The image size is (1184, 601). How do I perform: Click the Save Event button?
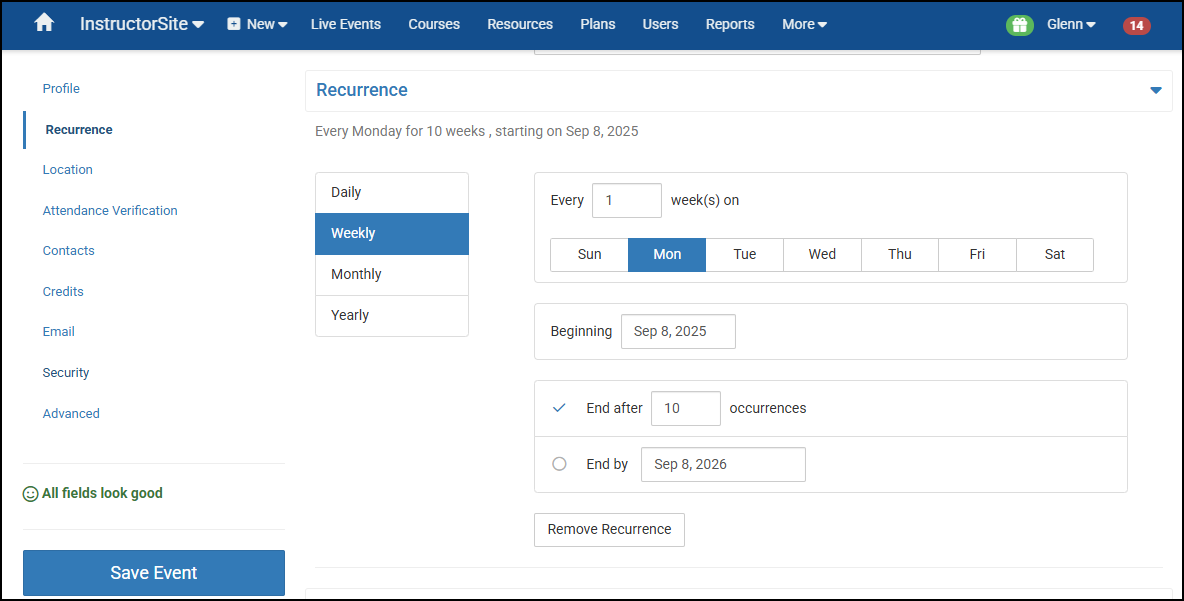[154, 573]
